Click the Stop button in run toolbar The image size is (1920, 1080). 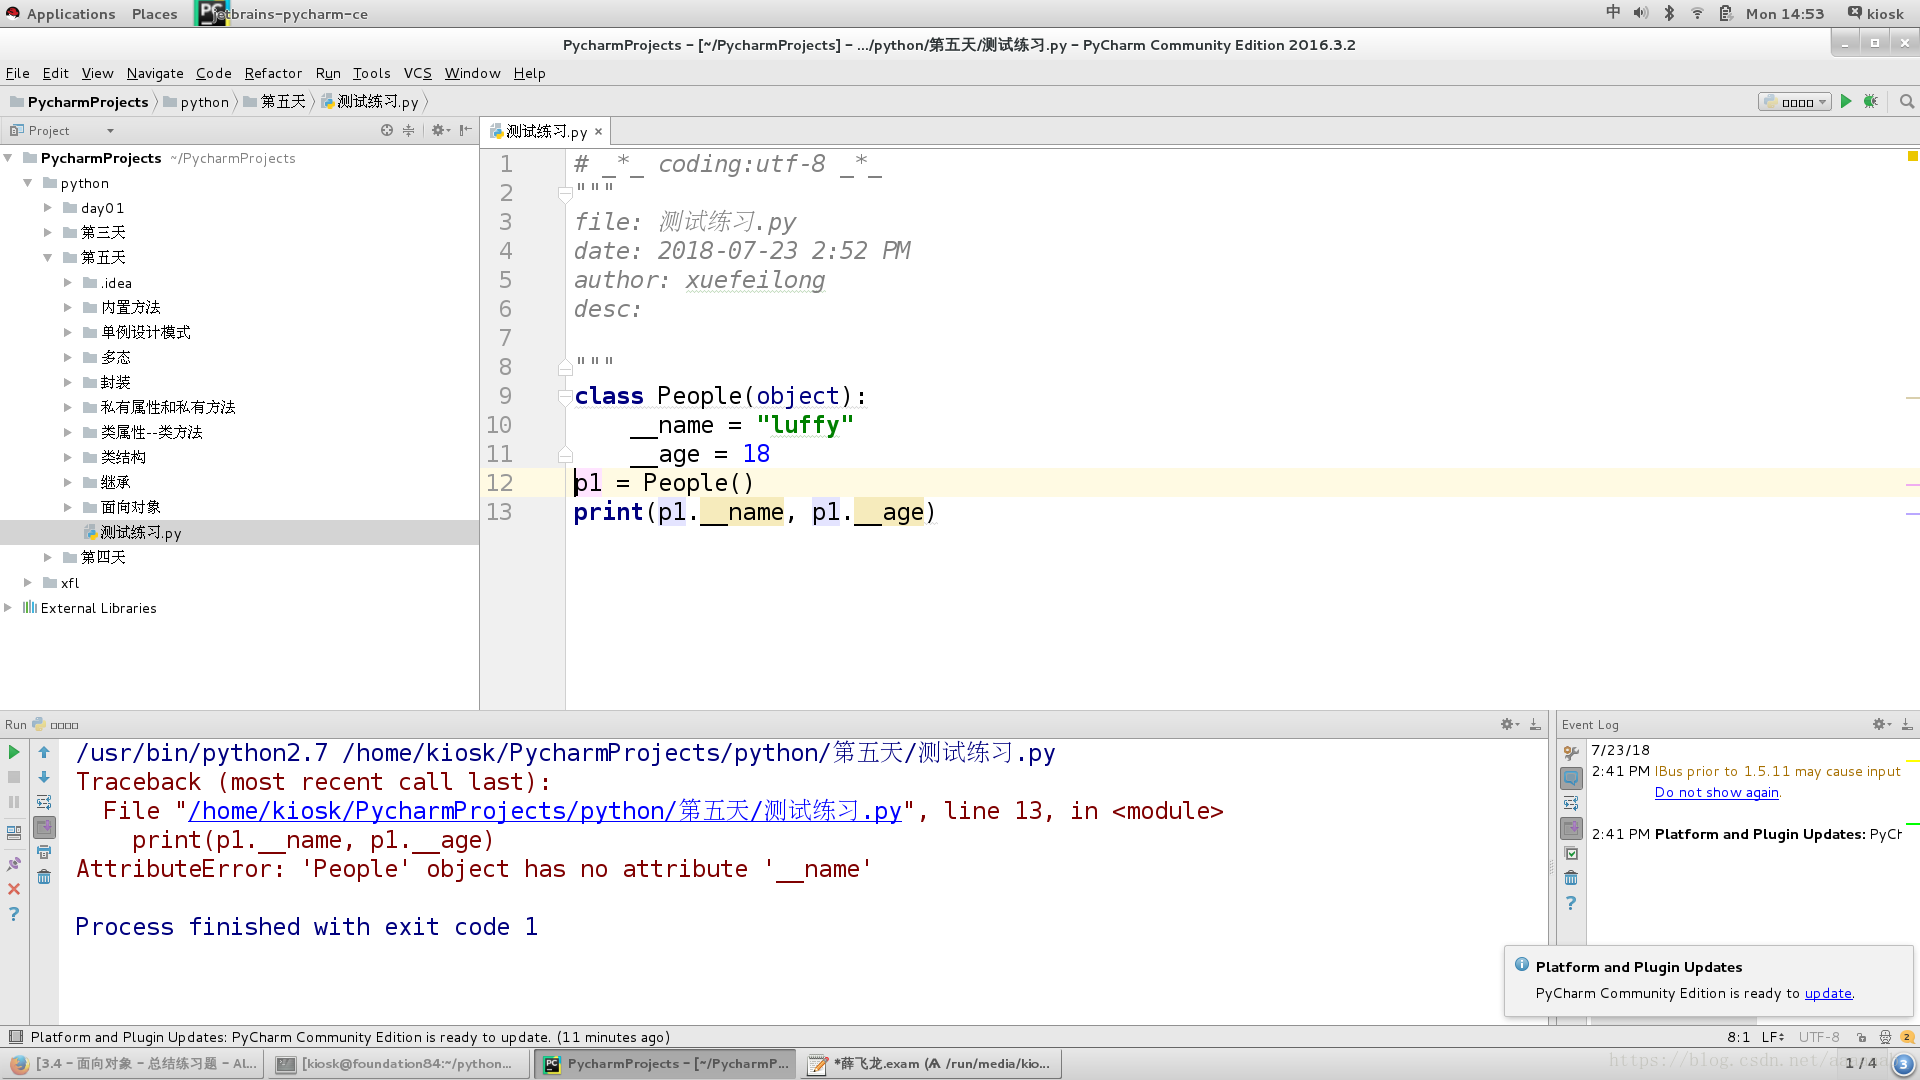point(13,778)
